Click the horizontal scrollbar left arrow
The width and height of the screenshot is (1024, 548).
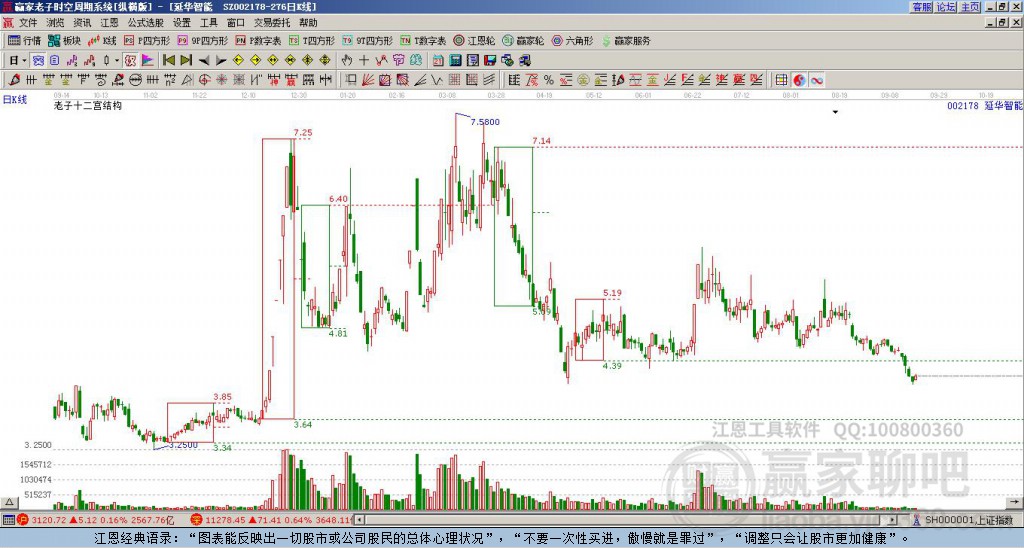click(359, 520)
